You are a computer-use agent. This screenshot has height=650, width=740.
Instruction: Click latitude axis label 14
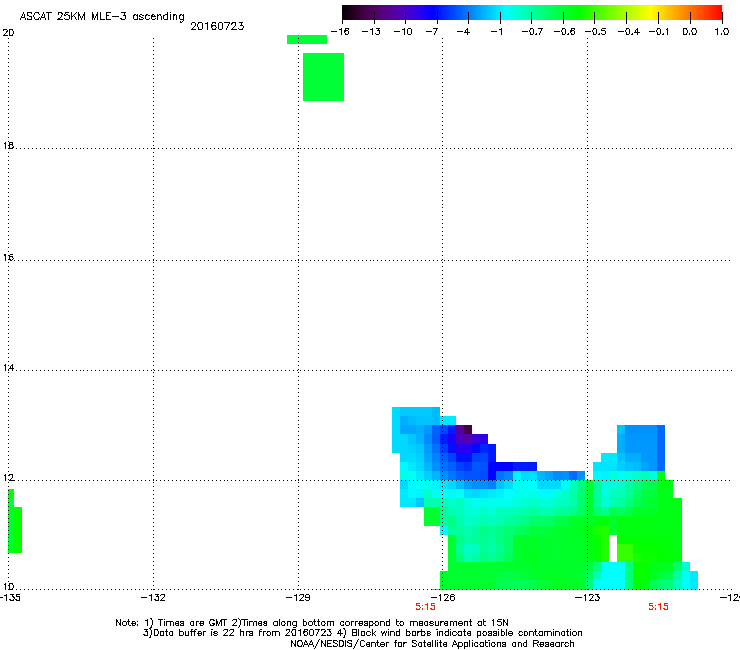[x=8, y=367]
